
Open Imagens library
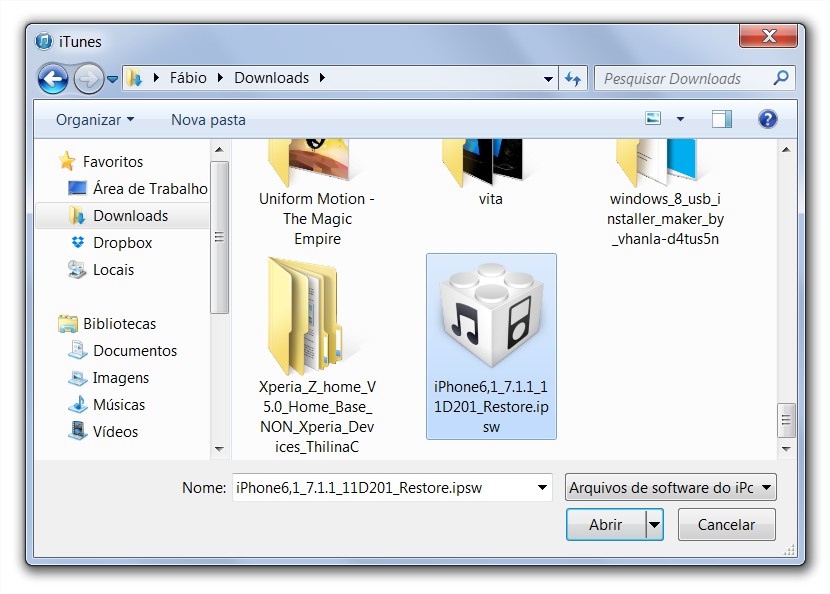click(121, 377)
